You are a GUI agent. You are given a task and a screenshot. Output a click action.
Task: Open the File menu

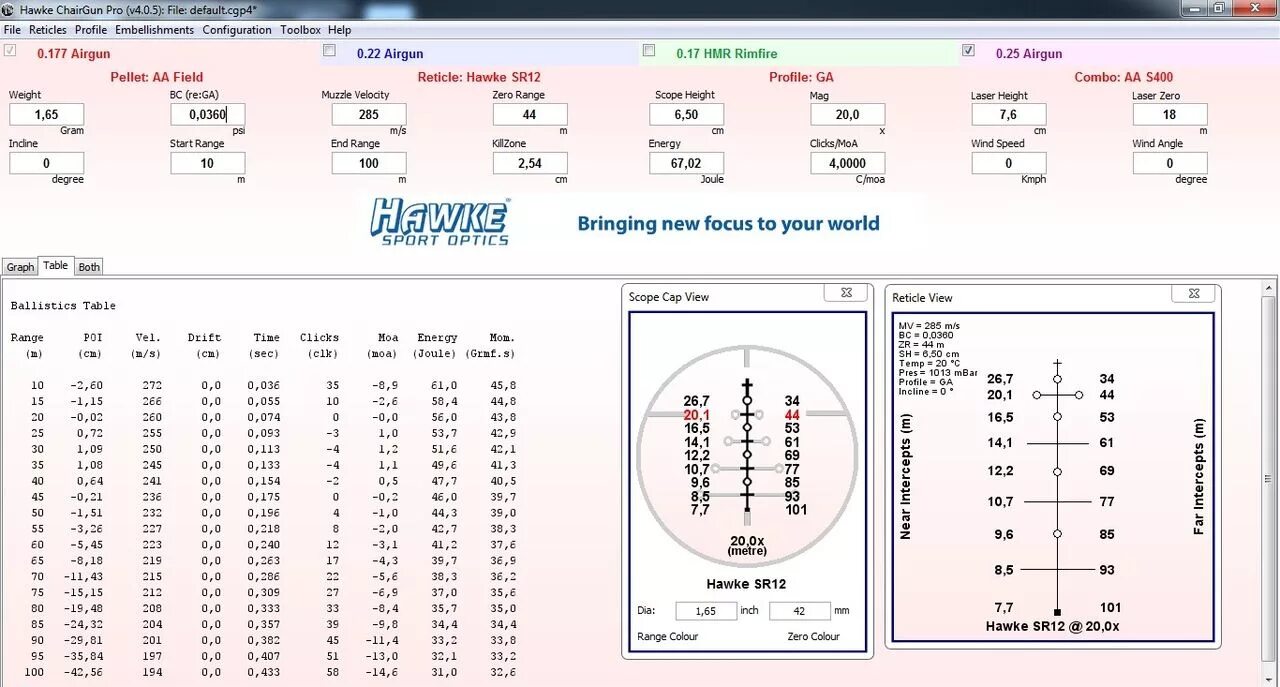pyautogui.click(x=12, y=30)
